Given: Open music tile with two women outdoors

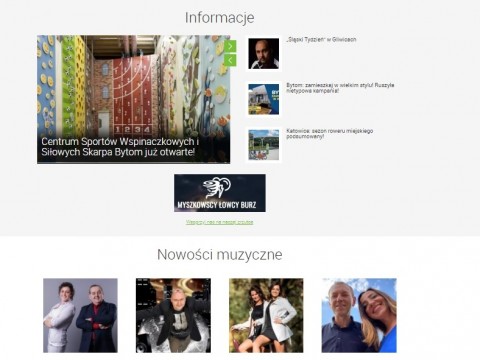Looking at the screenshot, I should click(266, 316).
